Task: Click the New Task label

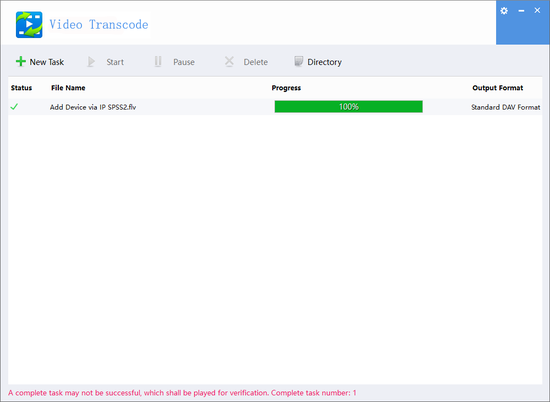Action: pos(47,62)
